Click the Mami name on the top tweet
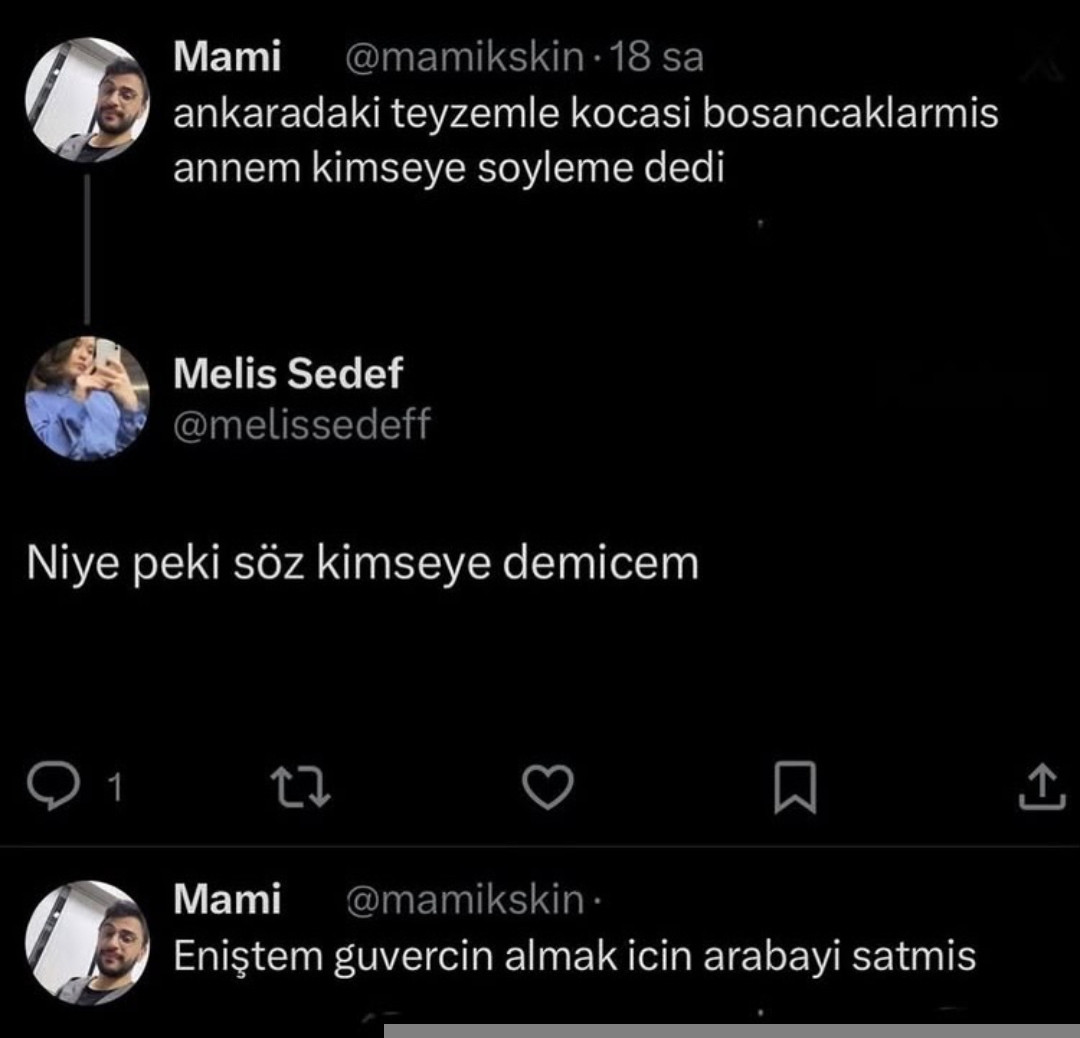Image resolution: width=1080 pixels, height=1038 pixels. click(227, 58)
